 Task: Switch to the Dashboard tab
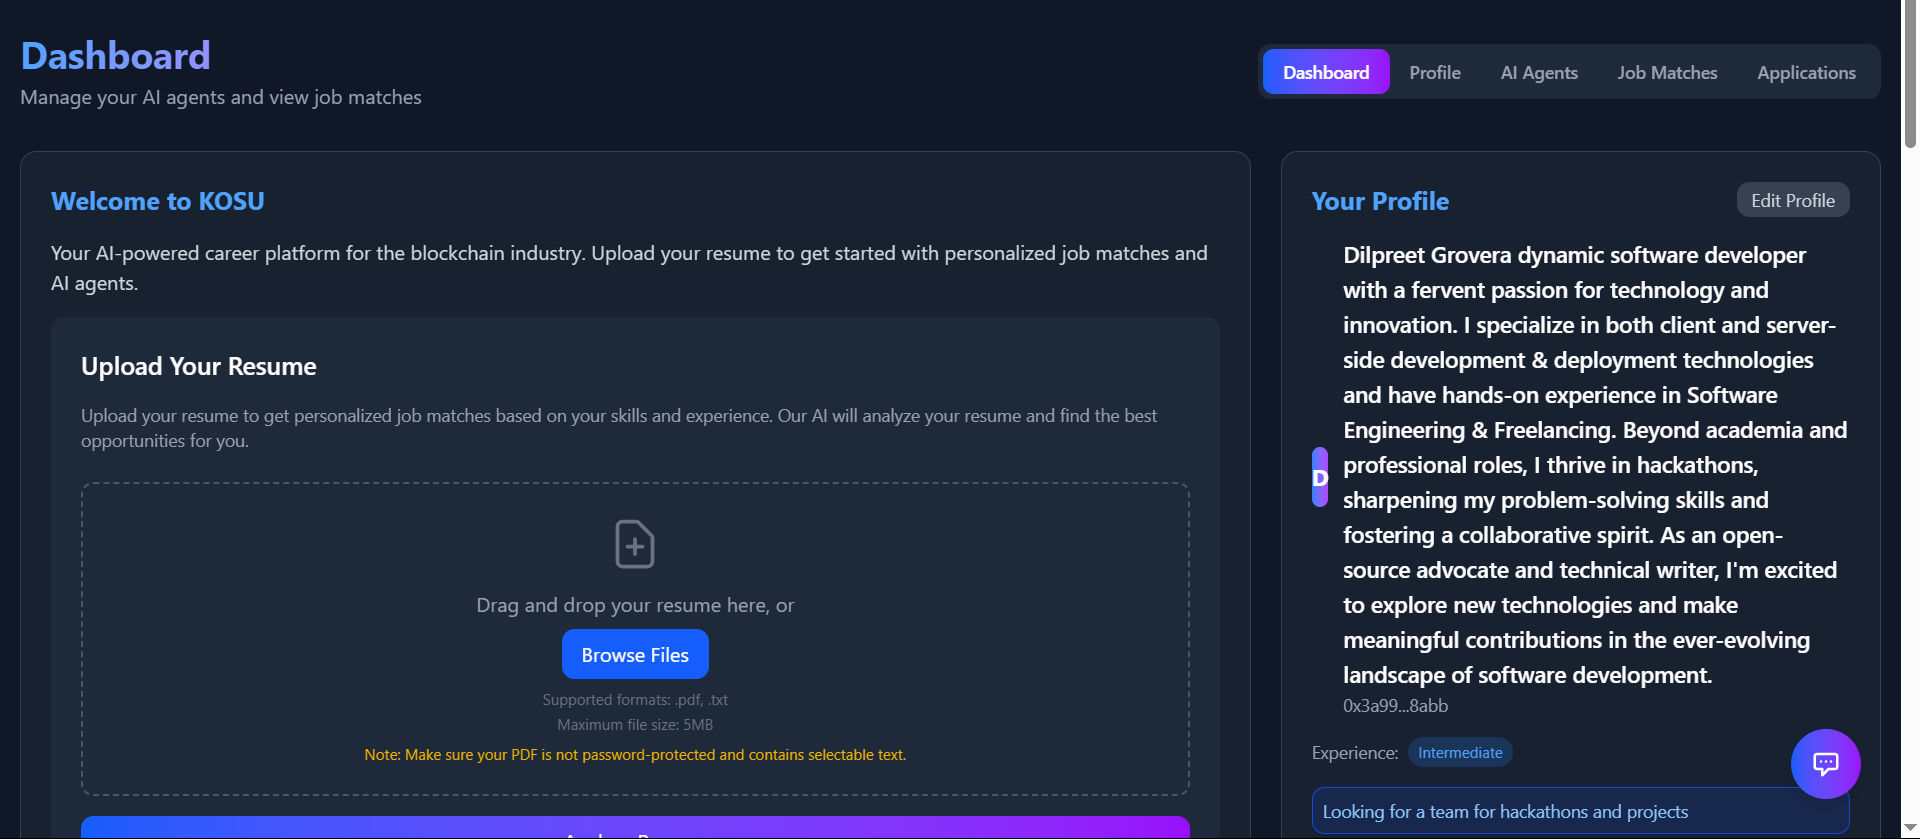pos(1326,72)
